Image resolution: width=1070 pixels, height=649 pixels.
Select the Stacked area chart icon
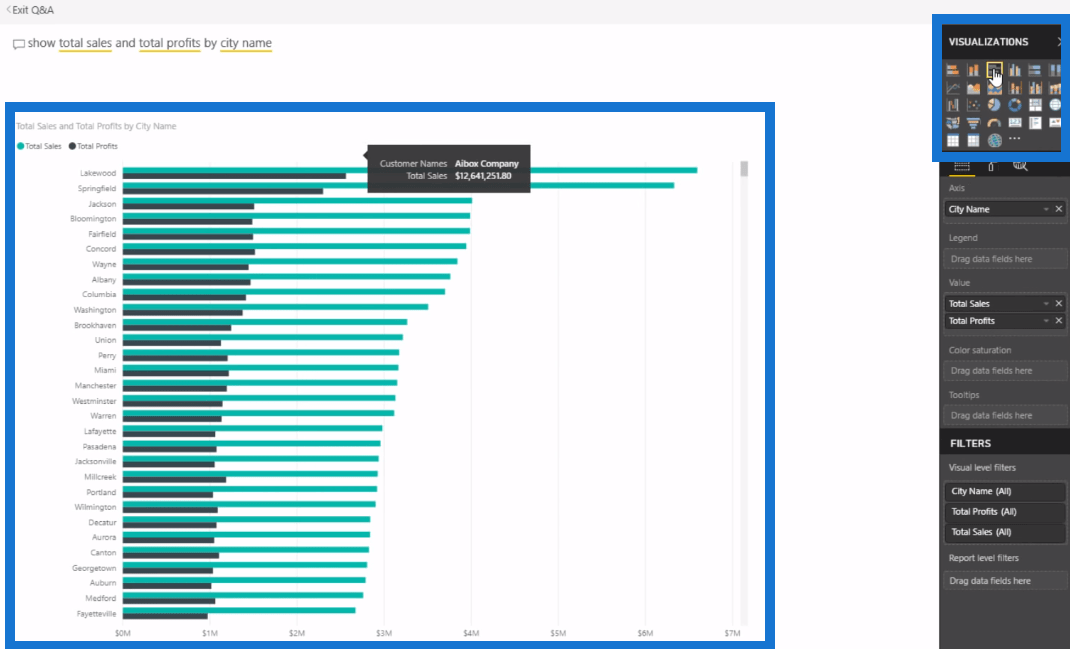tap(994, 88)
